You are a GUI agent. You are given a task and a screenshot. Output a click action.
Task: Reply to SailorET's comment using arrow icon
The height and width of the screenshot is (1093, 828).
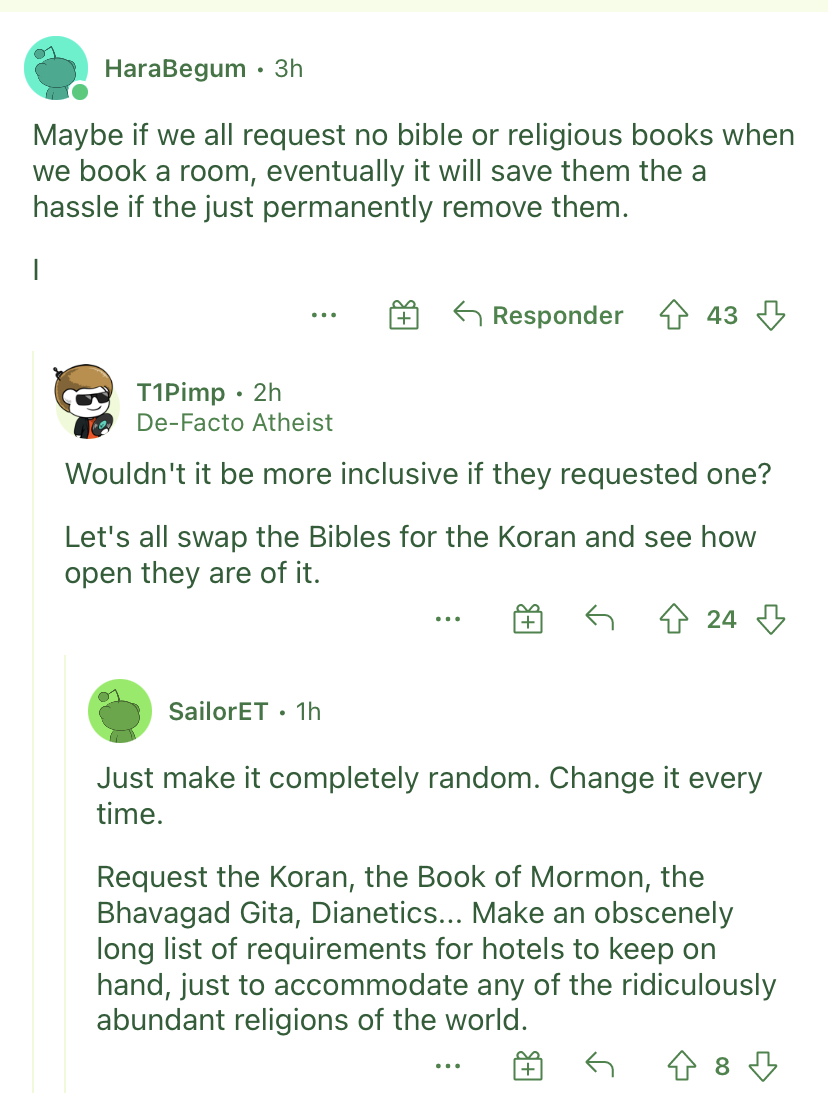pos(599,1064)
